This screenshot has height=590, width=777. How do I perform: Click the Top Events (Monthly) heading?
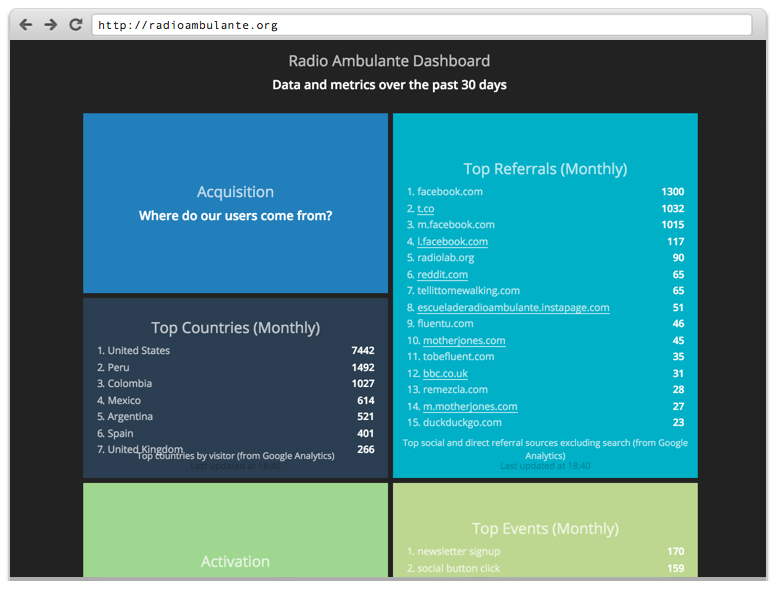click(x=545, y=529)
